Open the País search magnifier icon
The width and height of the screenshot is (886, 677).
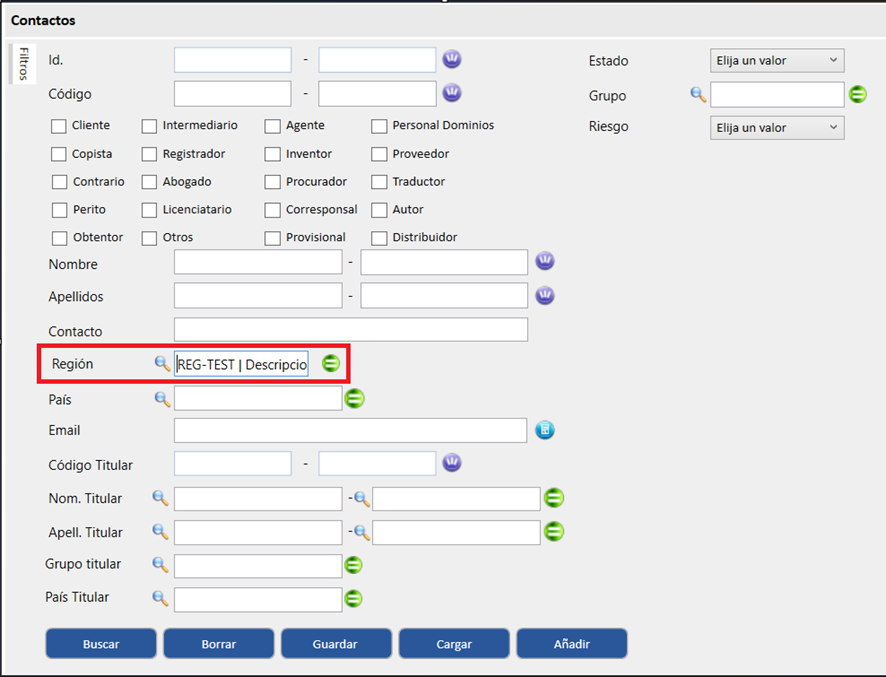pos(162,399)
